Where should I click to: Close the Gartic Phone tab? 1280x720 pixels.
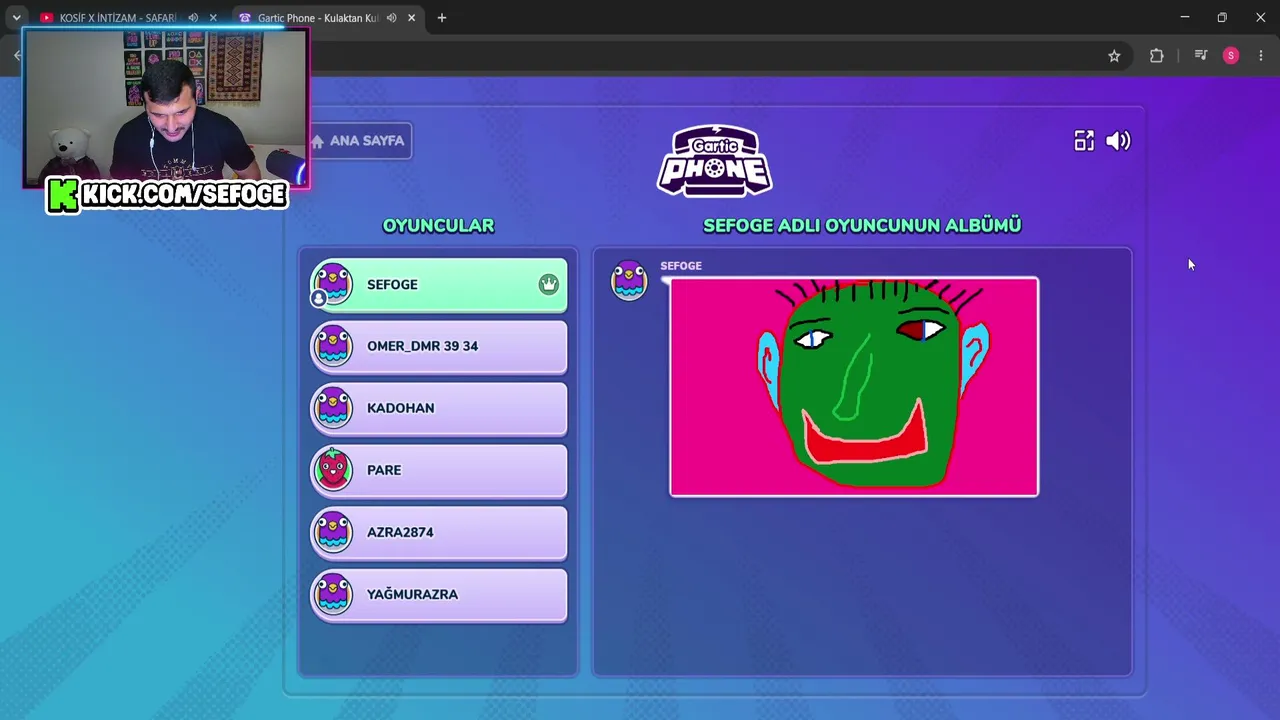tap(411, 18)
